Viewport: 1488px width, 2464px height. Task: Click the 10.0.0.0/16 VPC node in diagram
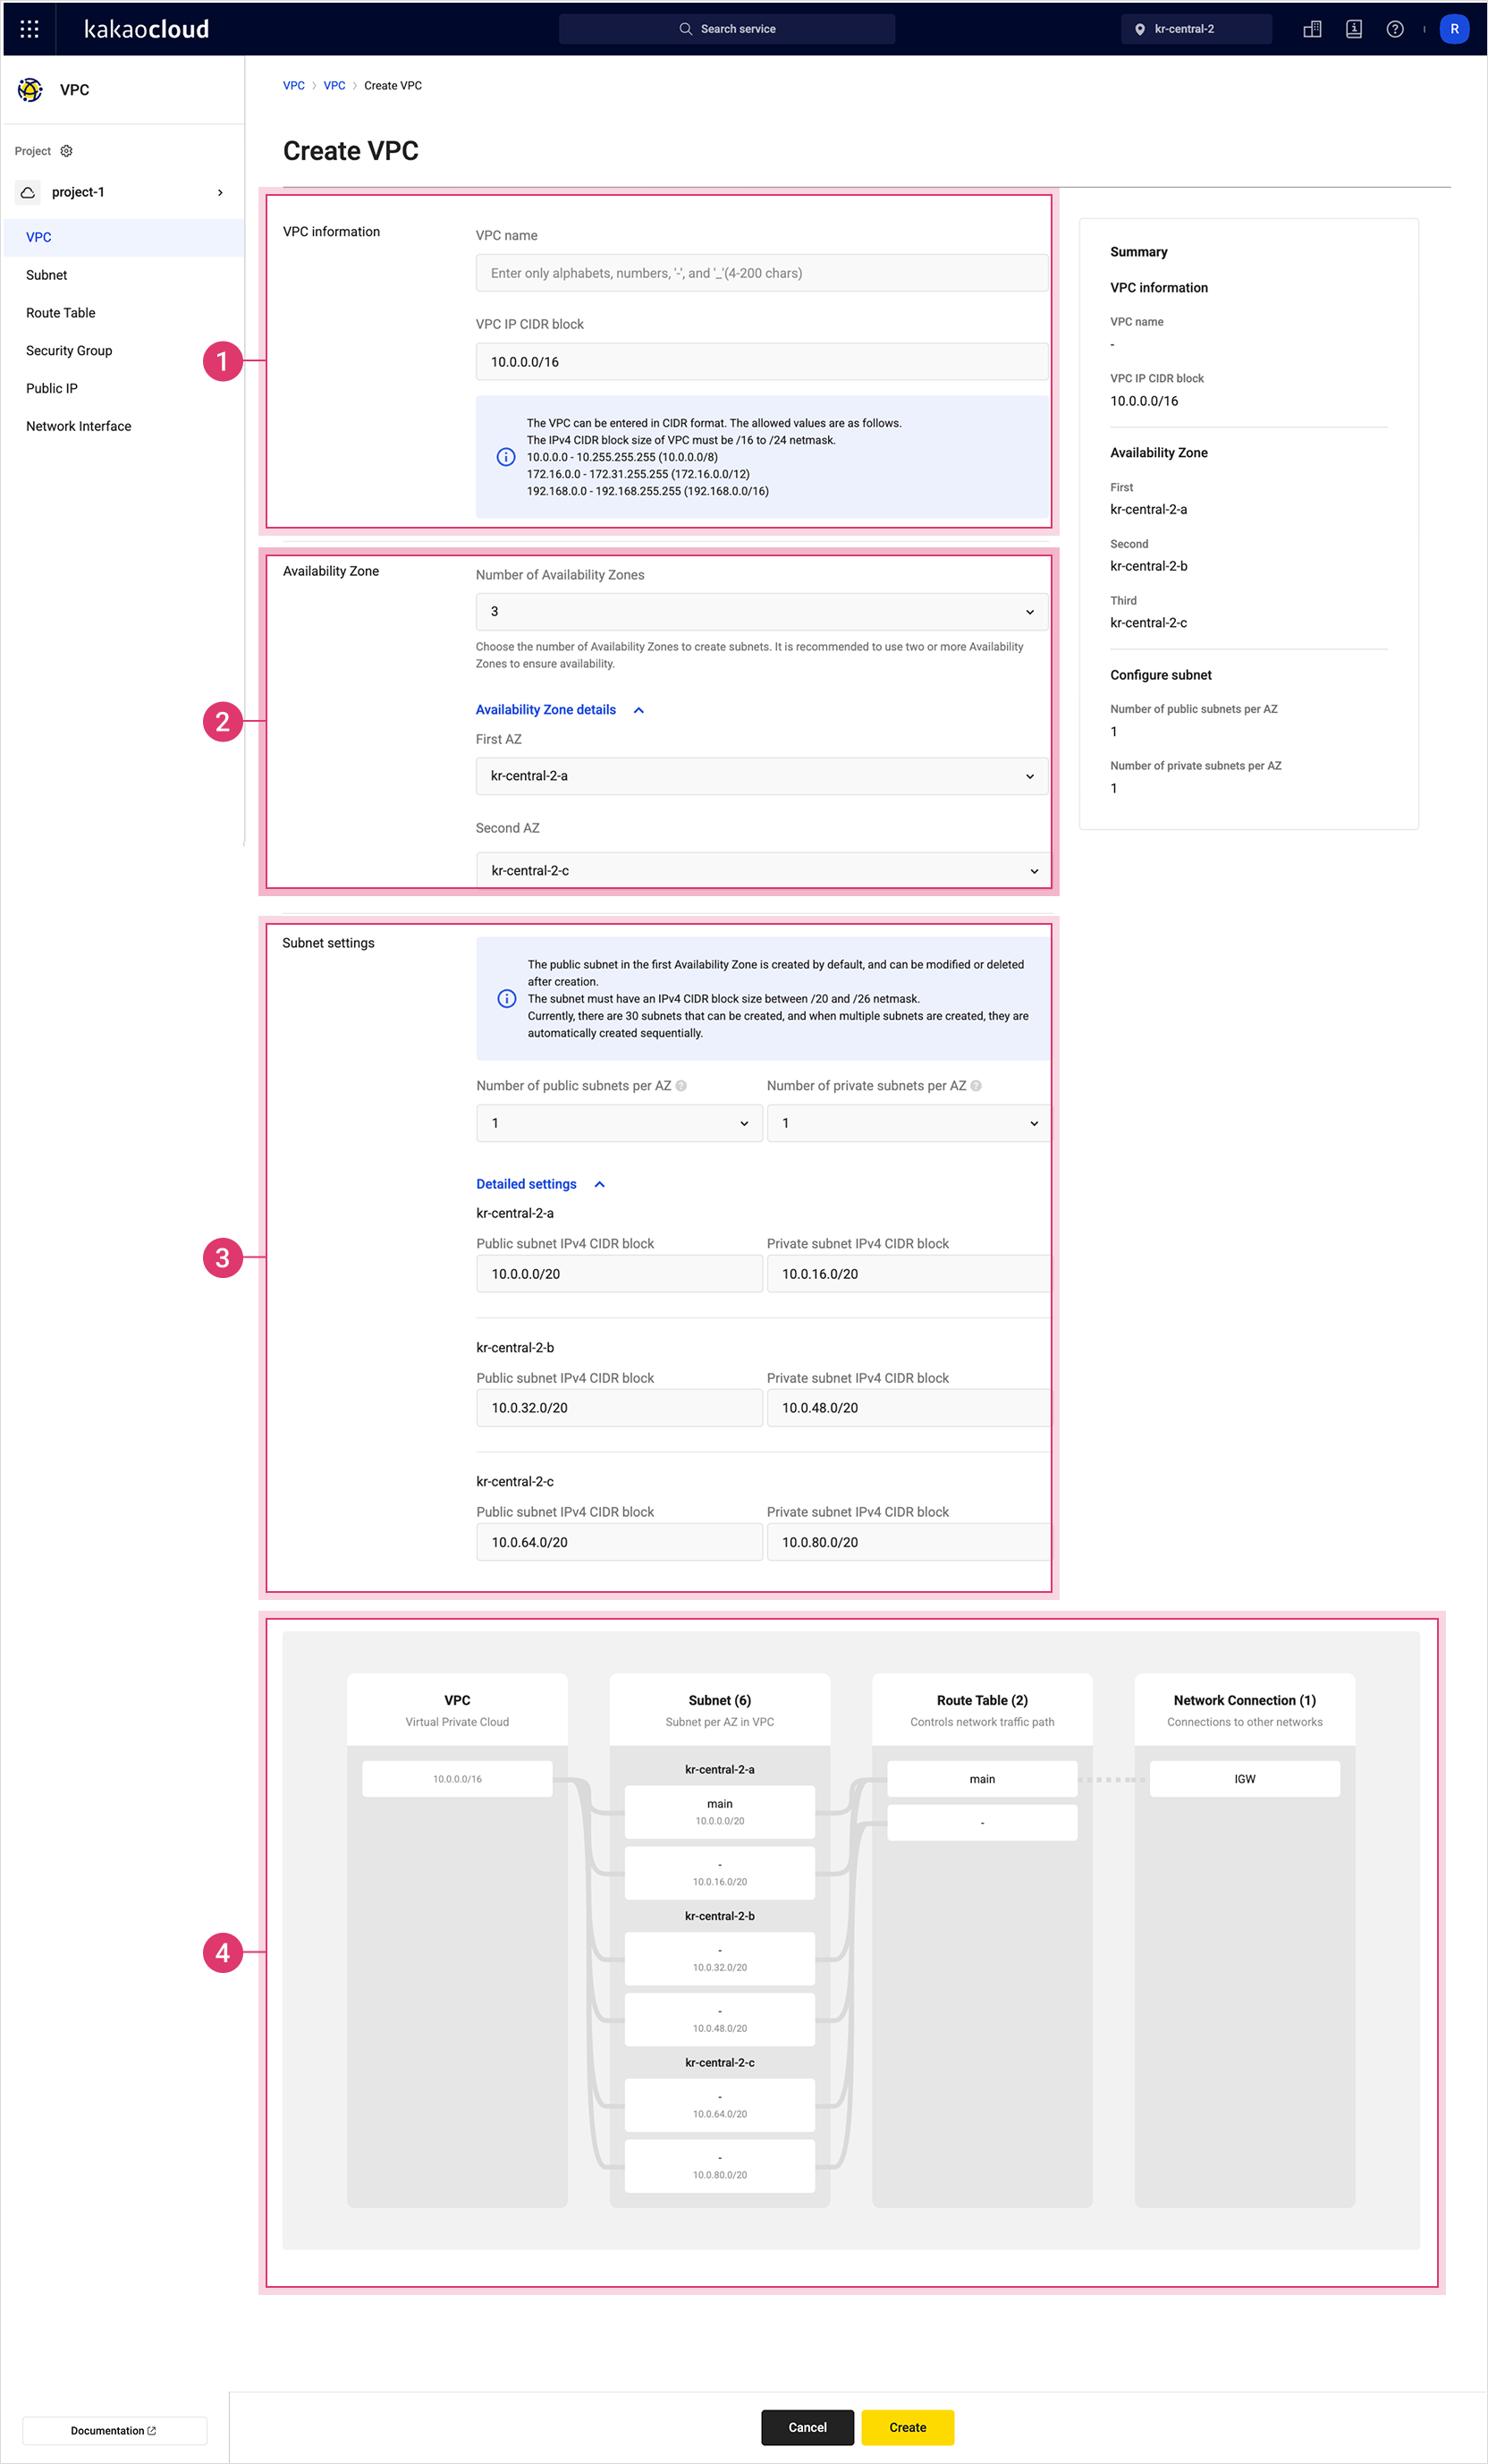click(x=457, y=1779)
